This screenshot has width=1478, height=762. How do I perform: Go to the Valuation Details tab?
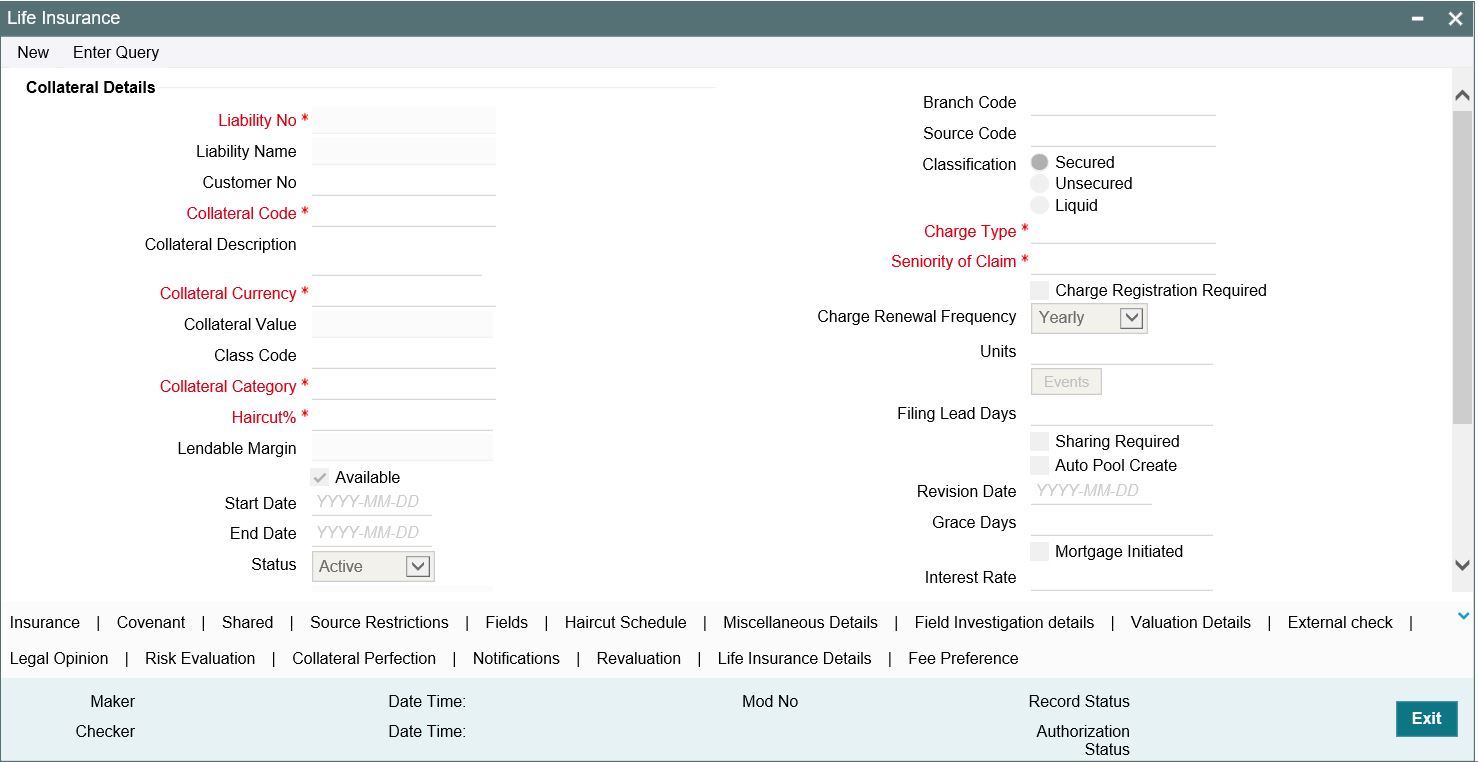(x=1191, y=622)
